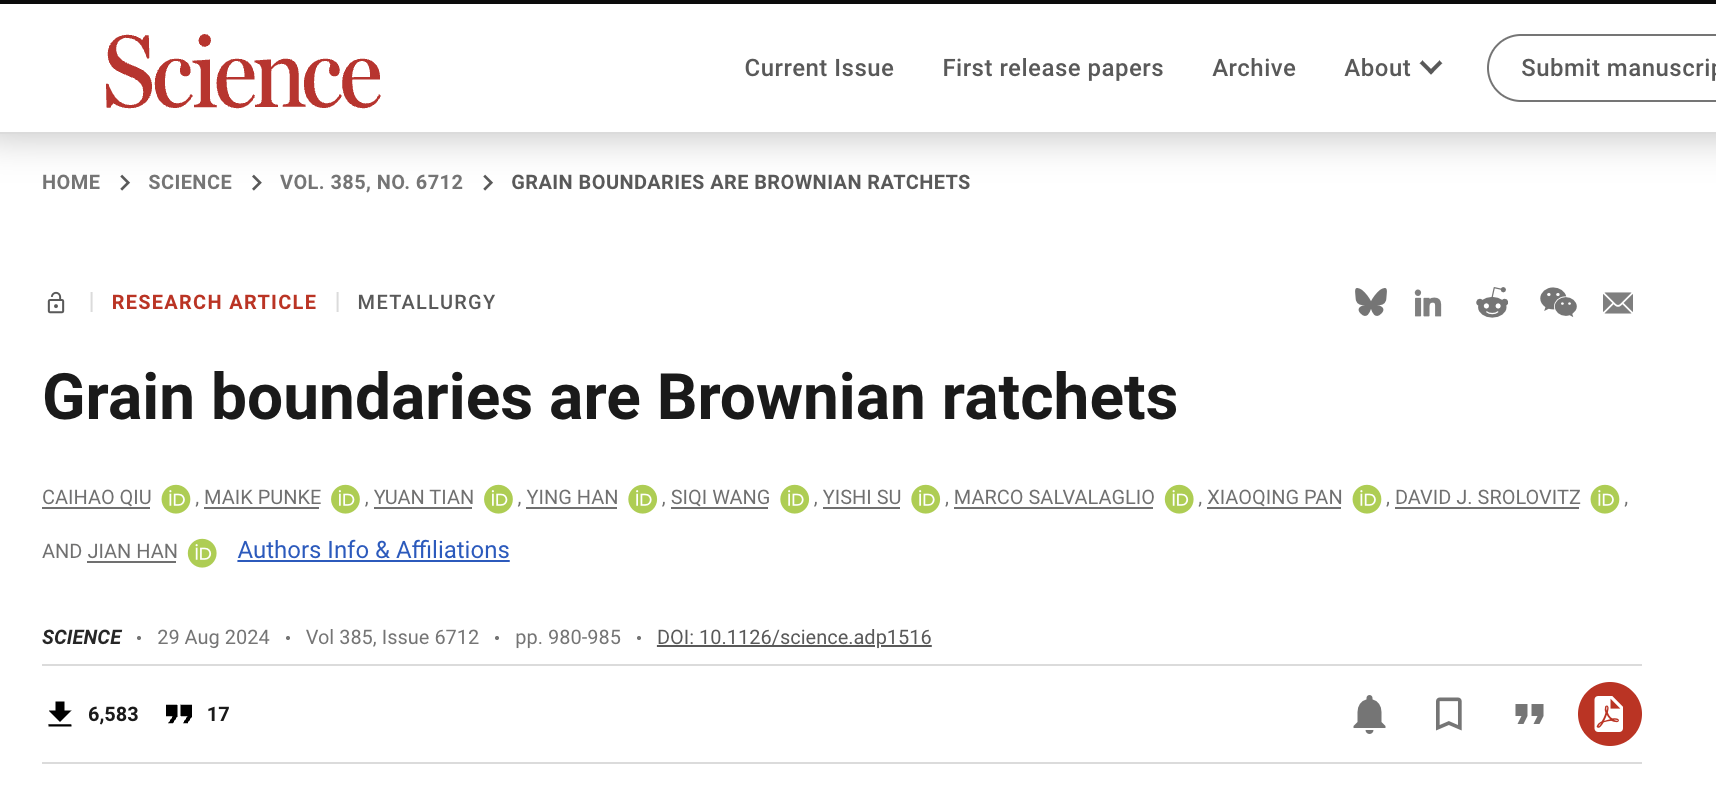Open the Archive navigation item
The width and height of the screenshot is (1716, 796).
click(1253, 68)
